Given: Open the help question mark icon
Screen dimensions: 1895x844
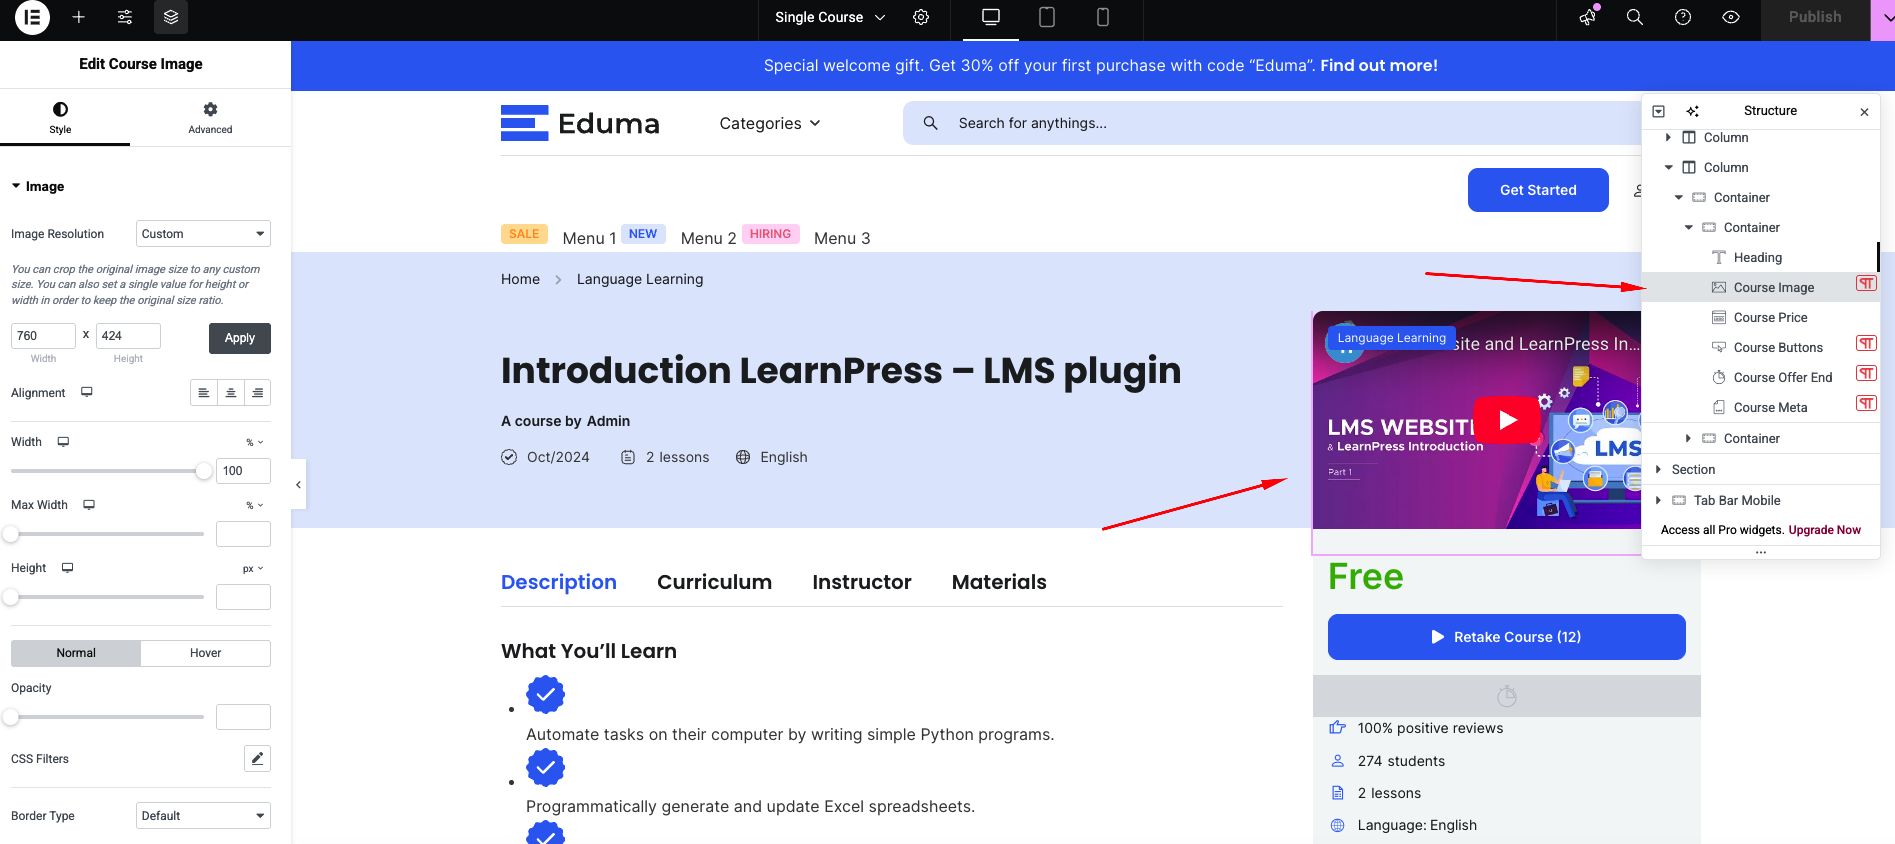Looking at the screenshot, I should [x=1683, y=17].
